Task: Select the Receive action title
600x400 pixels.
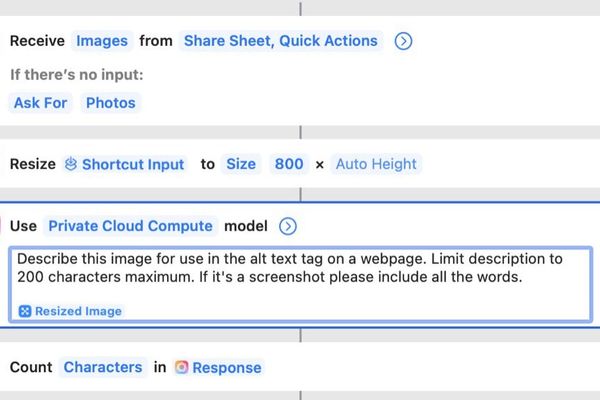Action: pyautogui.click(x=37, y=41)
